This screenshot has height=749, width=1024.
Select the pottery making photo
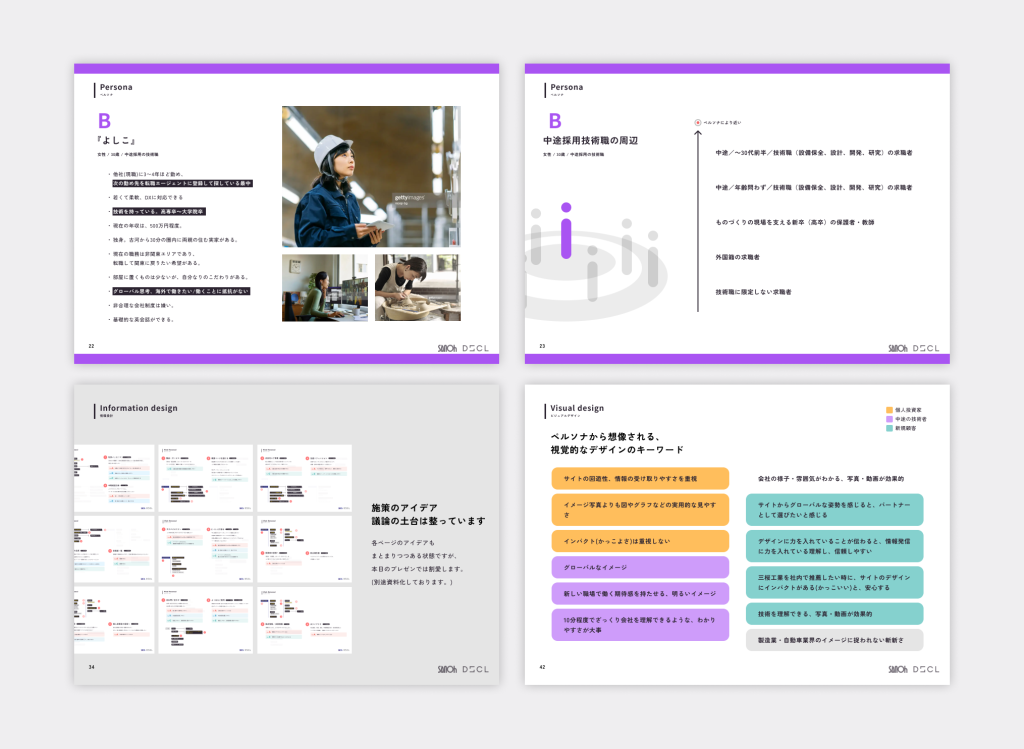pyautogui.click(x=417, y=287)
